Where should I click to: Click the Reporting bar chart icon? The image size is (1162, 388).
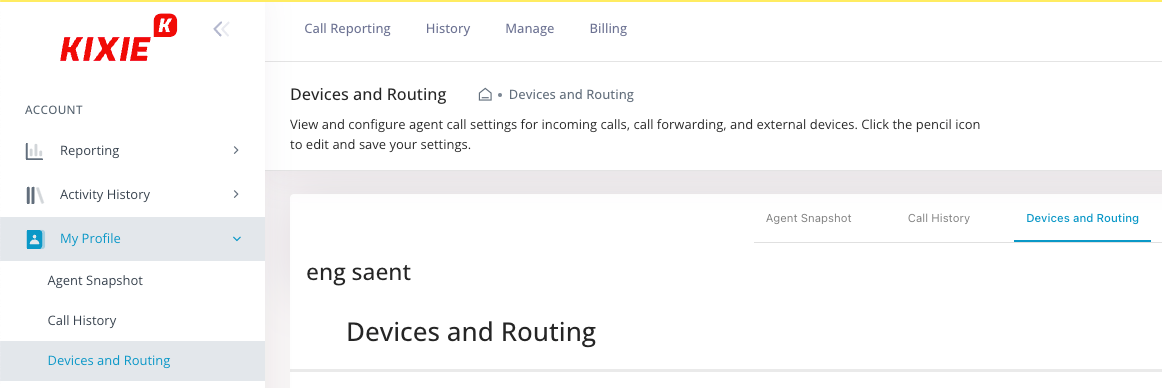[34, 151]
